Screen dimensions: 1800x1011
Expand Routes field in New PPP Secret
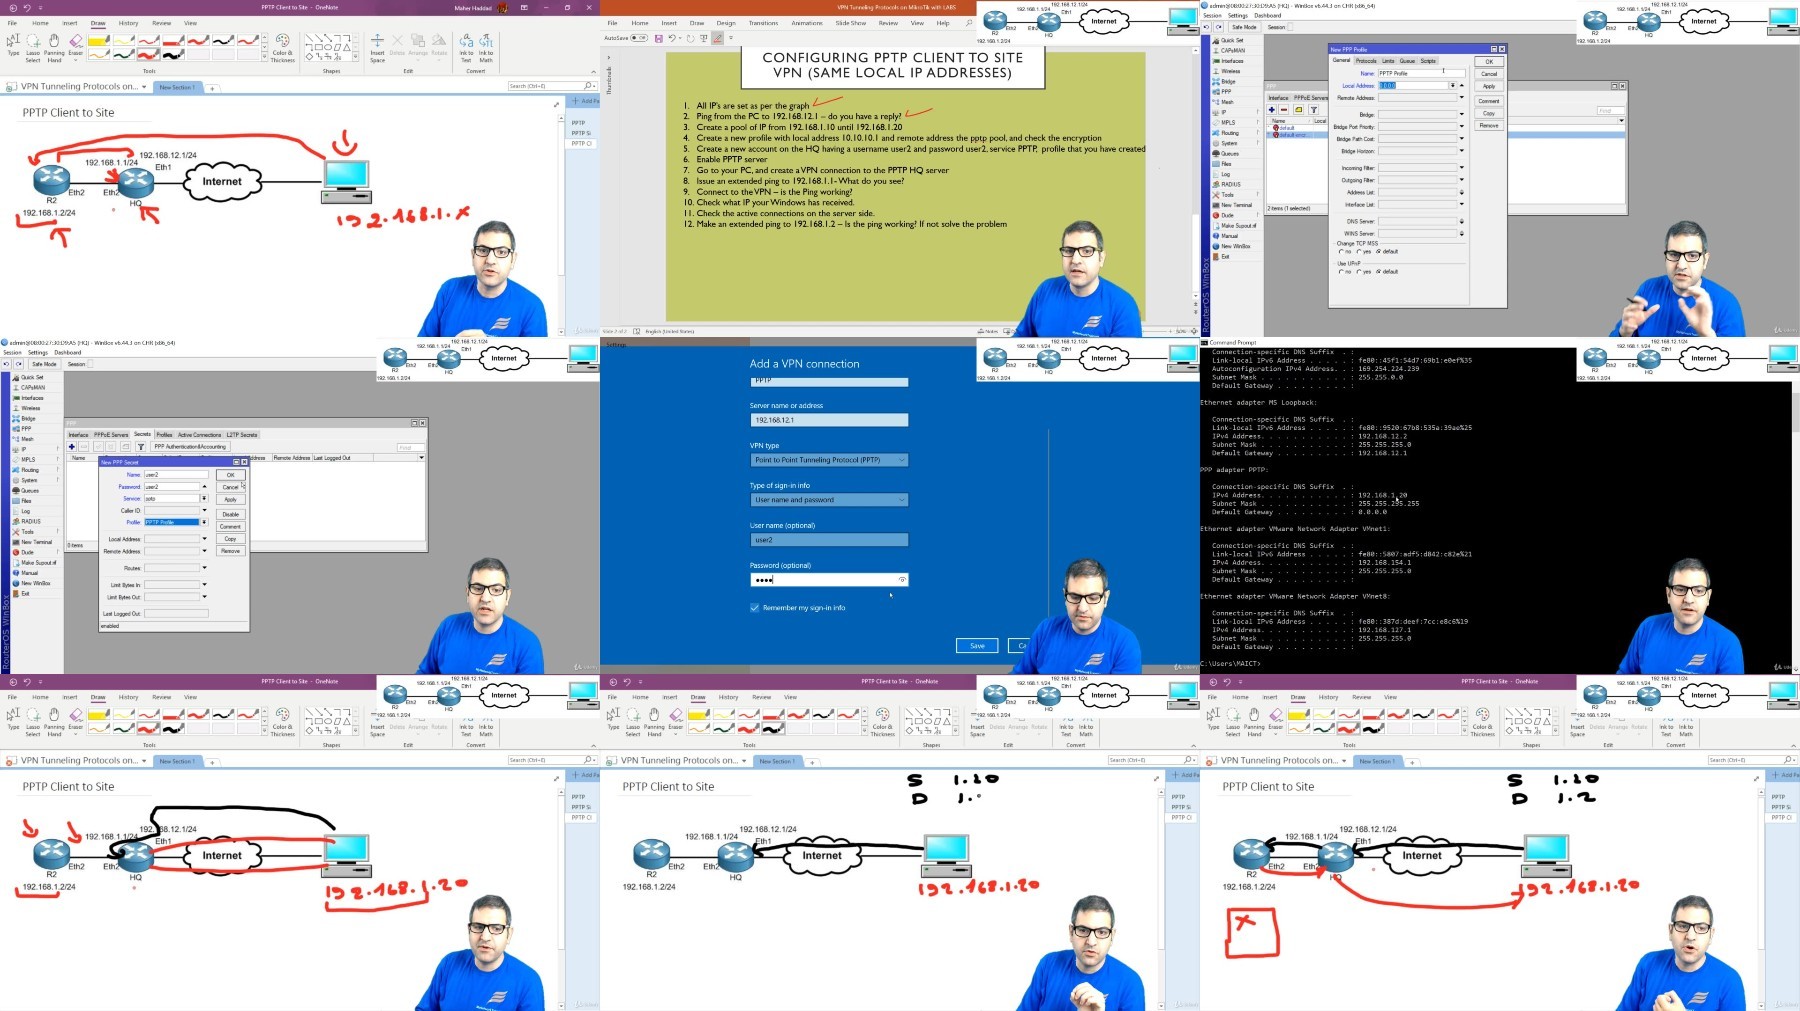[x=204, y=568]
